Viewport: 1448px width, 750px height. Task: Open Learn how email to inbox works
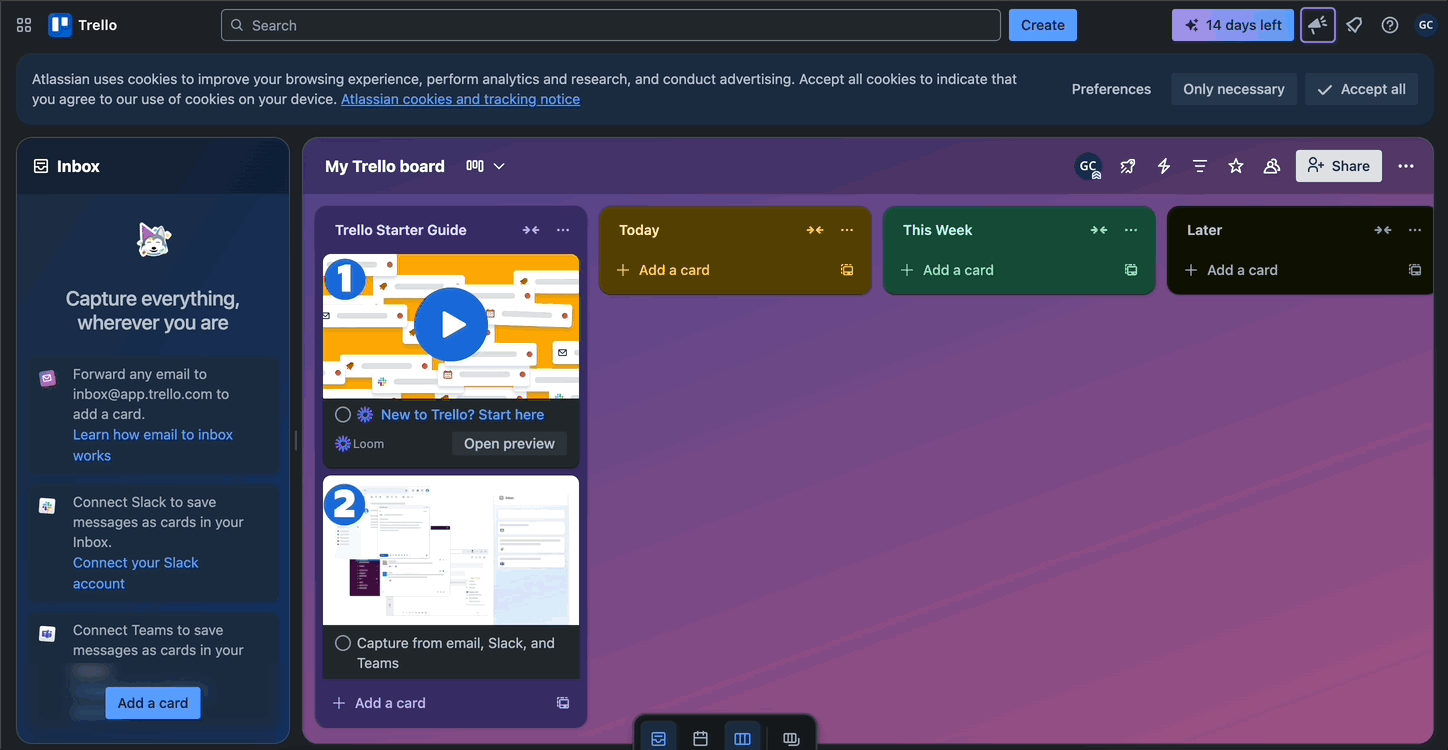(153, 445)
